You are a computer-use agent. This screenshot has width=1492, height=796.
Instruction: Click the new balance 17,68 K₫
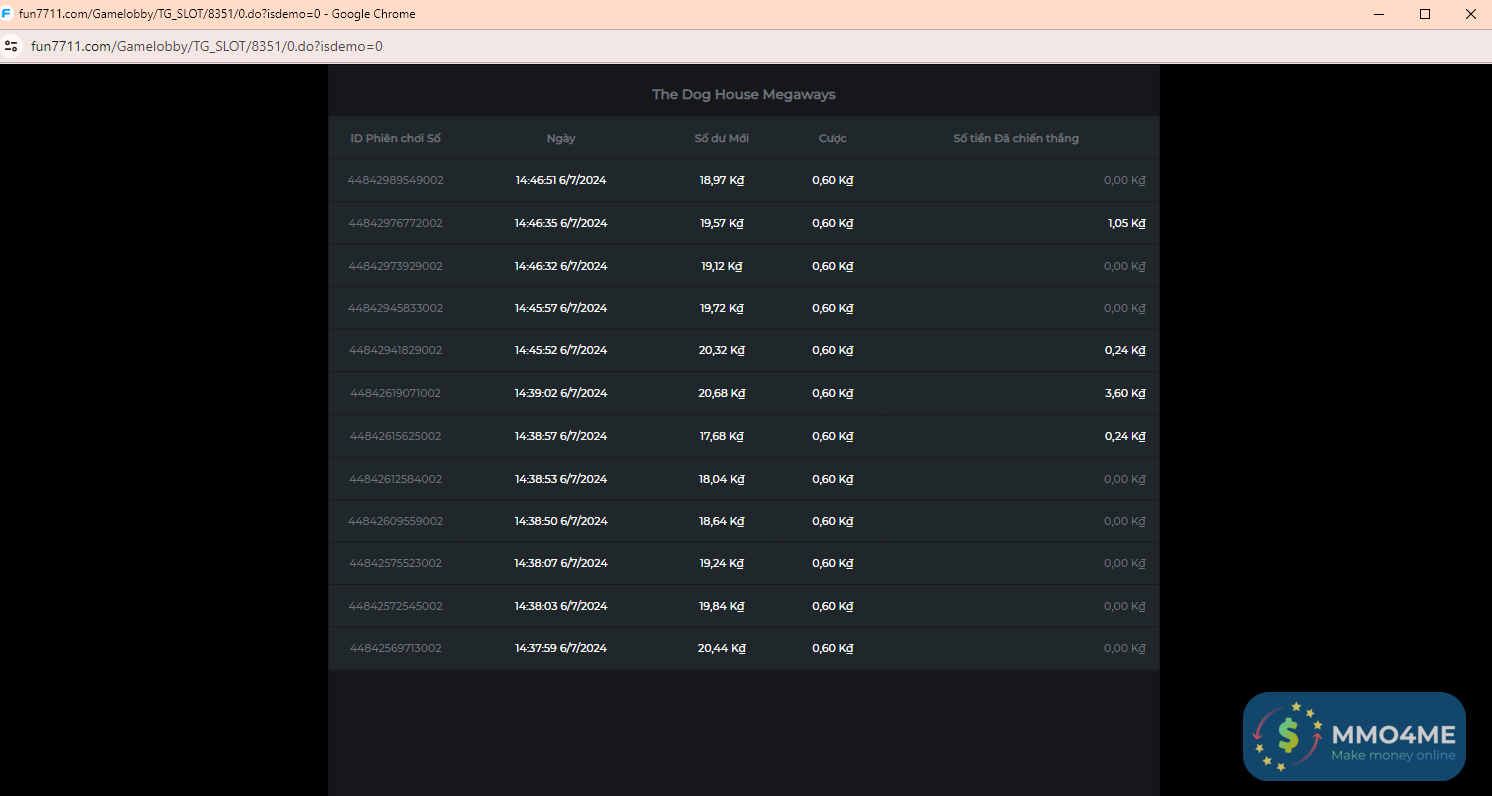722,436
